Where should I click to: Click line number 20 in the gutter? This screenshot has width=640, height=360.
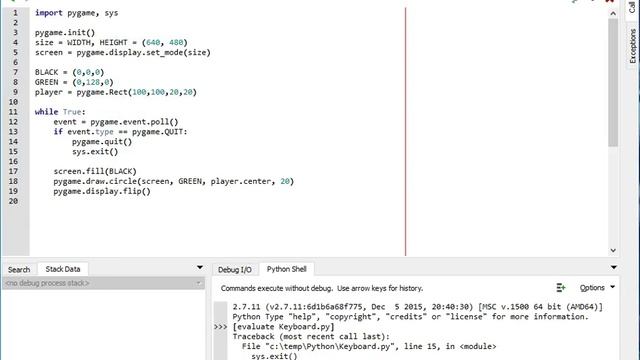[13, 201]
